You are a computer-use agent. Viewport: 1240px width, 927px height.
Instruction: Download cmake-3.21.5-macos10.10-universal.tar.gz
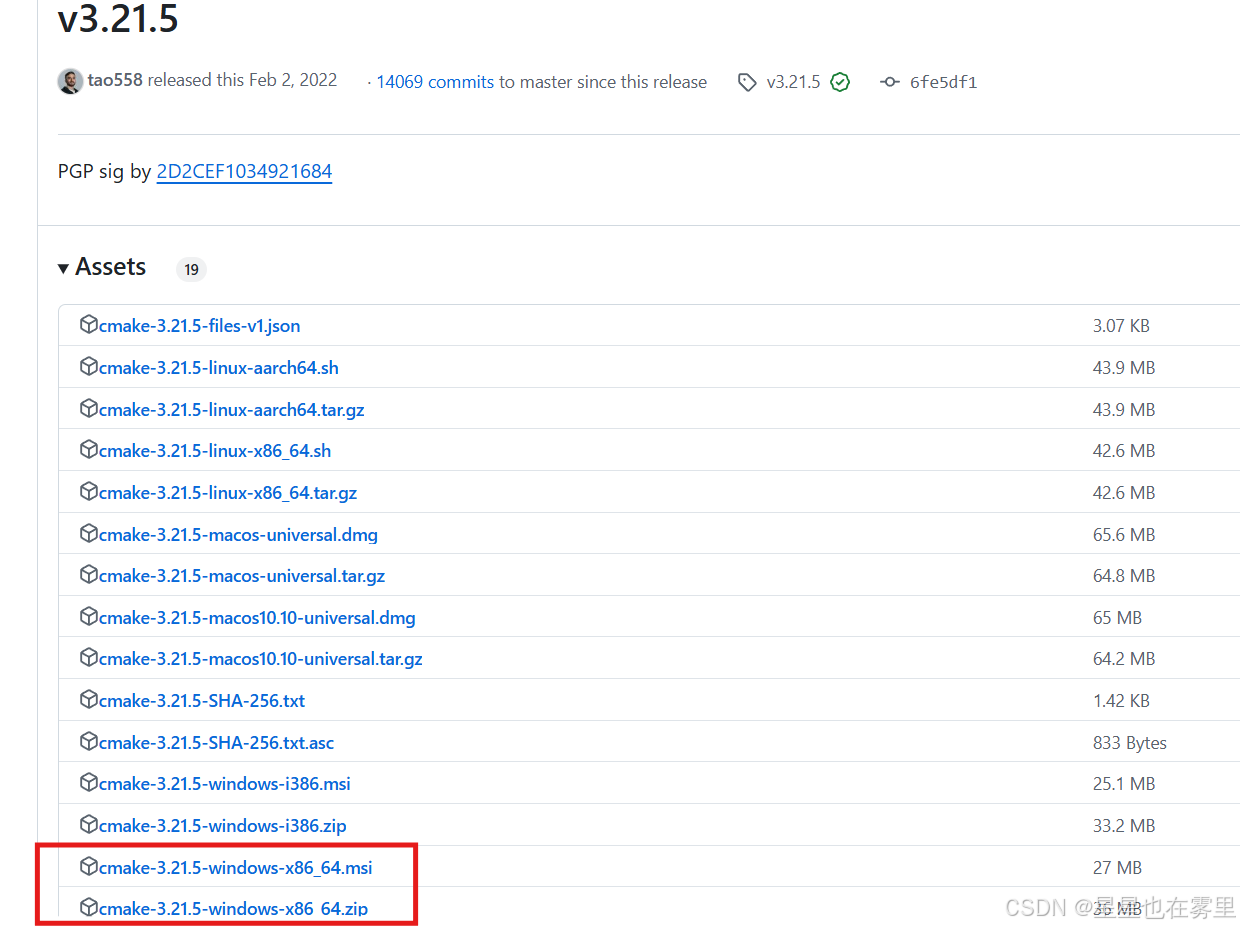(260, 659)
